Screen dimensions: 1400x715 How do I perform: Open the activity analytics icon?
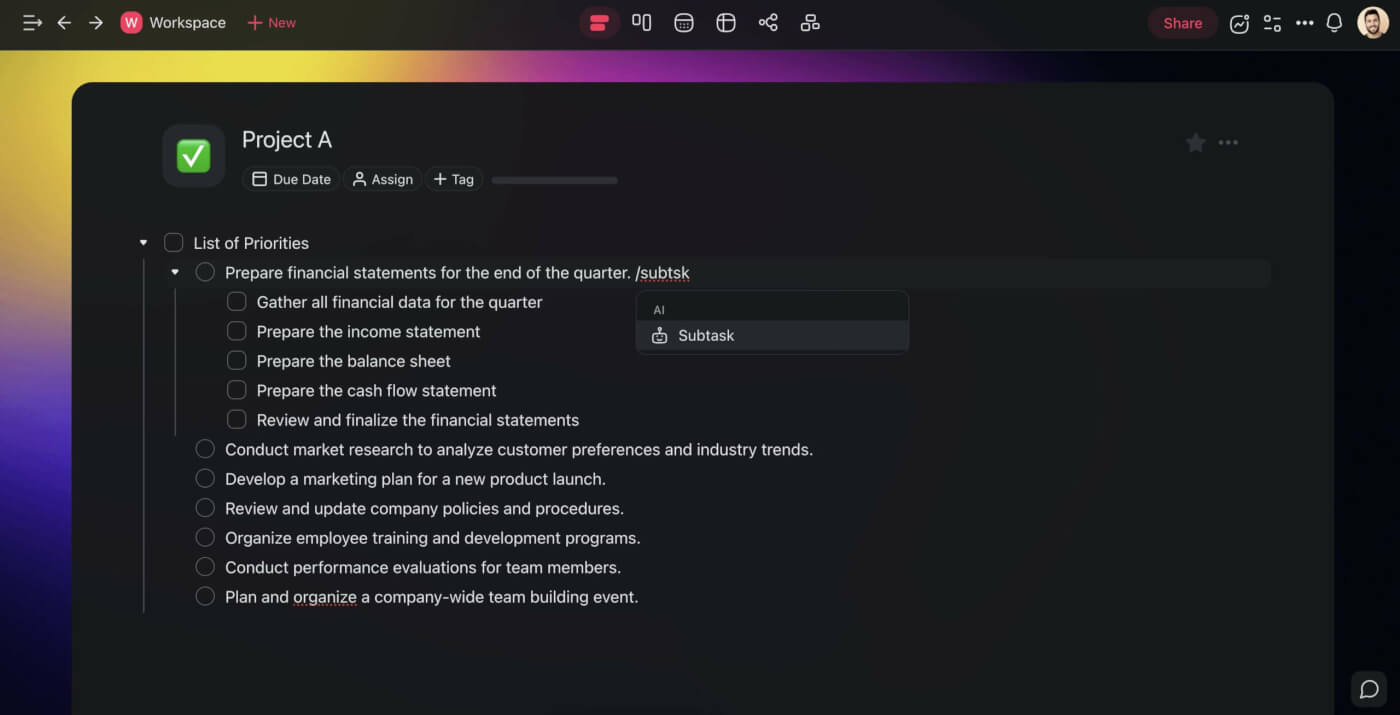click(1239, 22)
